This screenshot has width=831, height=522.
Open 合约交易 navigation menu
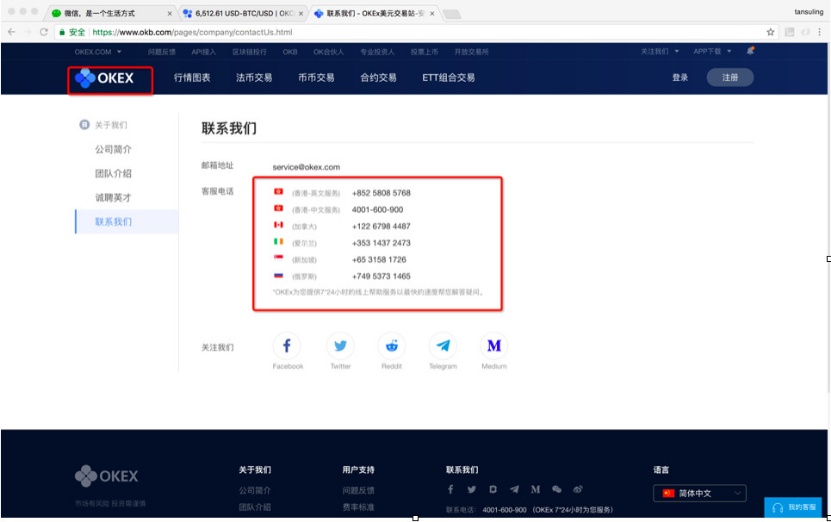(x=378, y=78)
